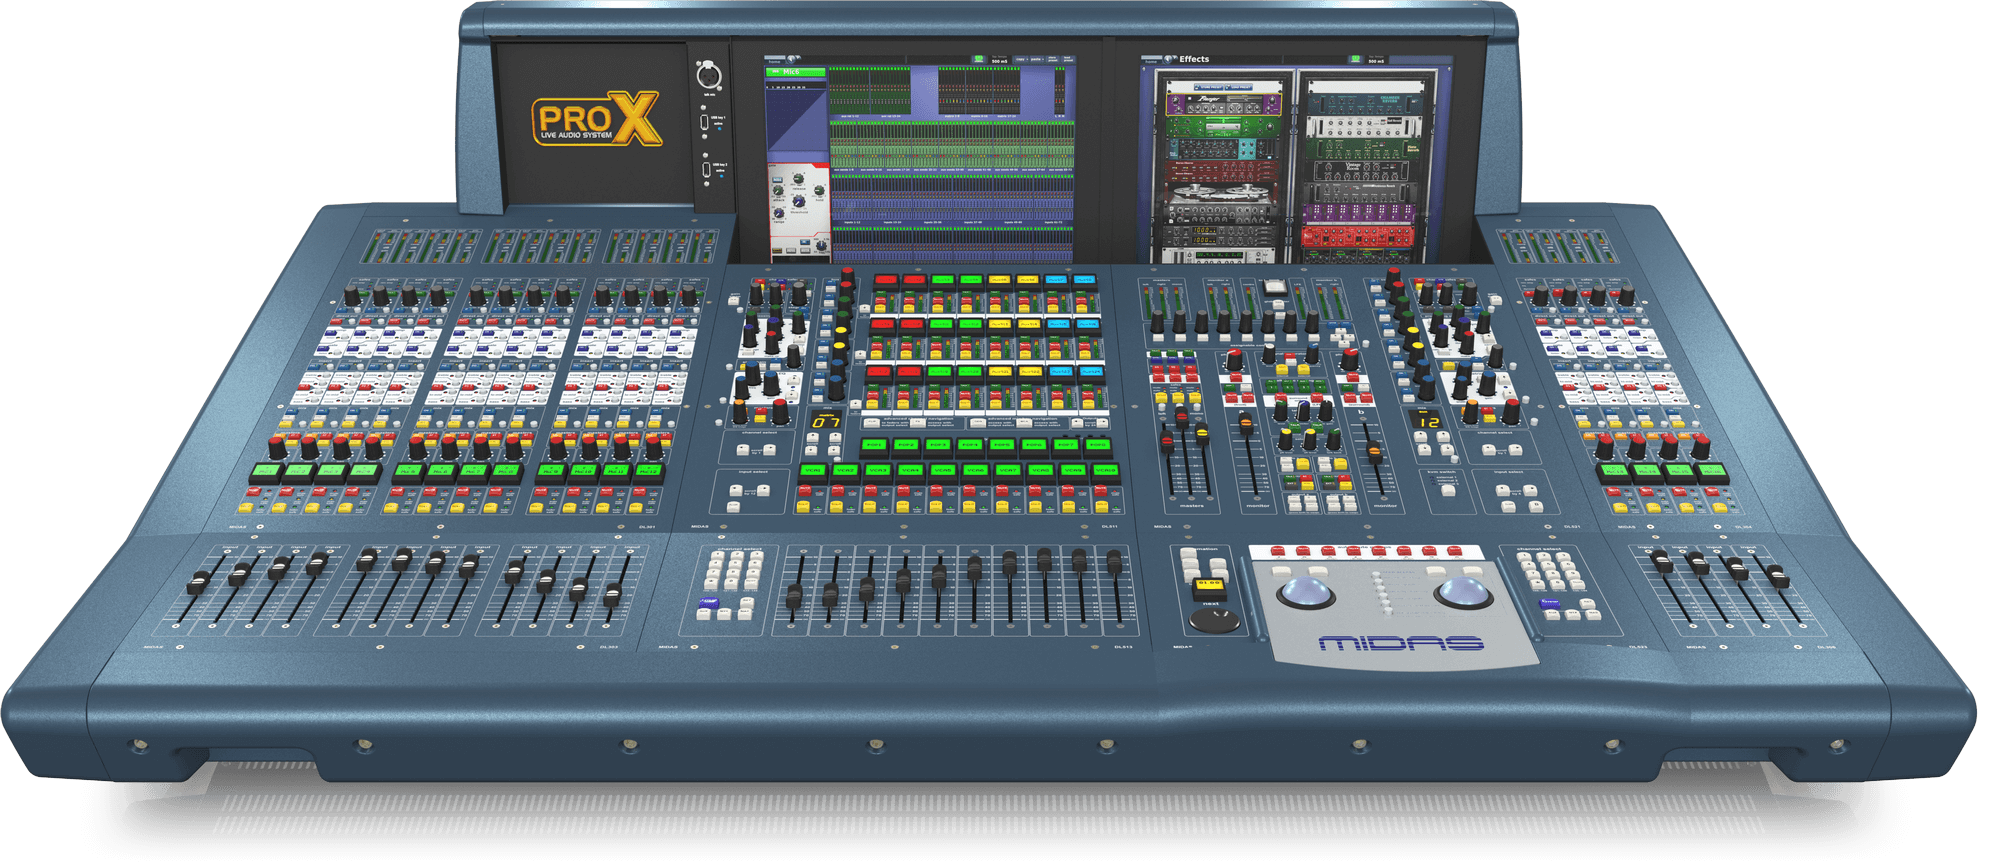Toggle the yellow solo under VCA1

[803, 508]
